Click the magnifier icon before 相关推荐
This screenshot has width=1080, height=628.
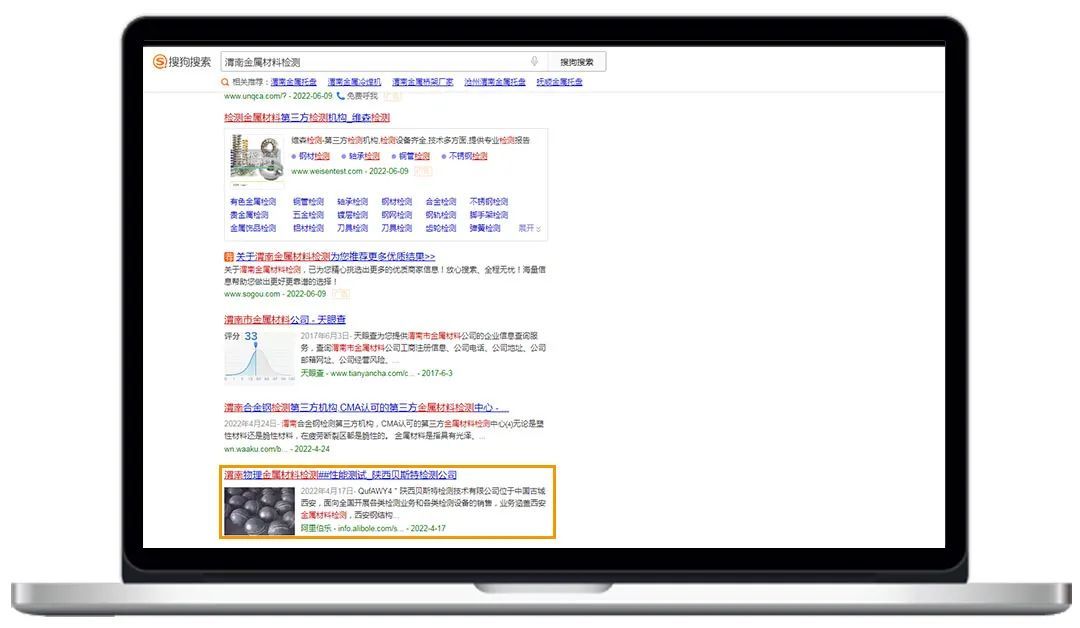pos(225,82)
